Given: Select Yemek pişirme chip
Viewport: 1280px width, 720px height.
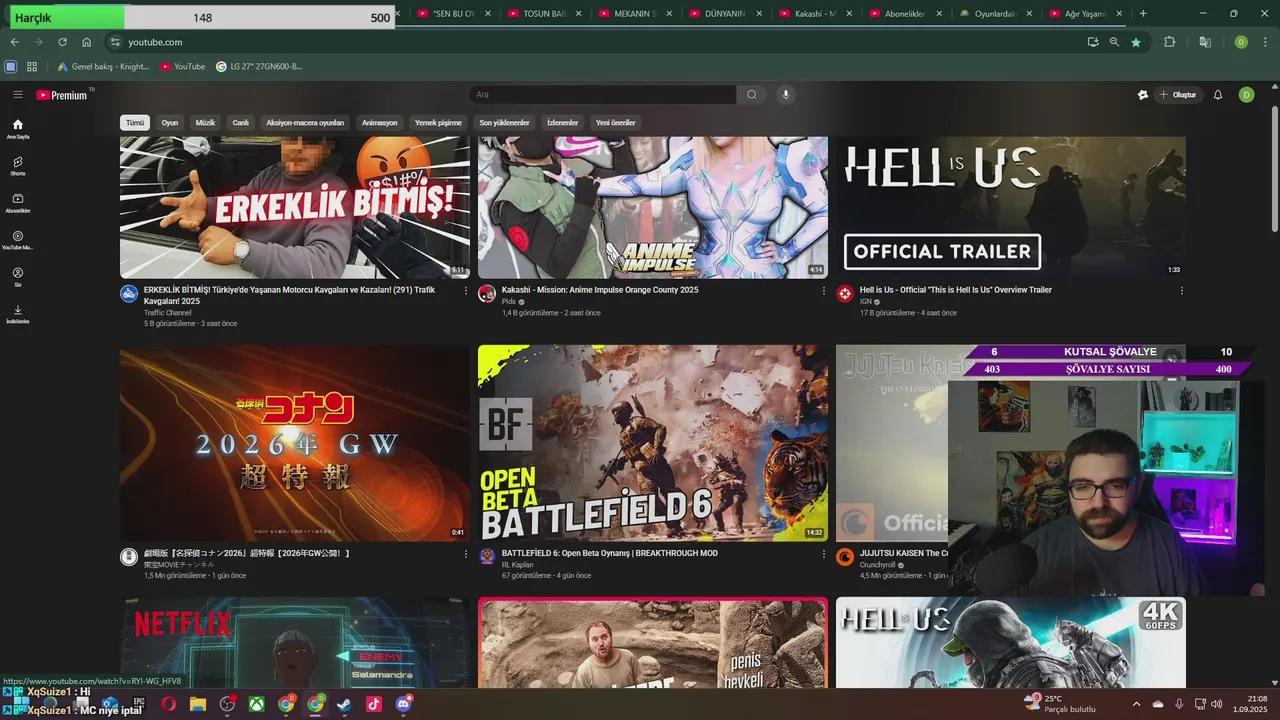Looking at the screenshot, I should tap(438, 123).
